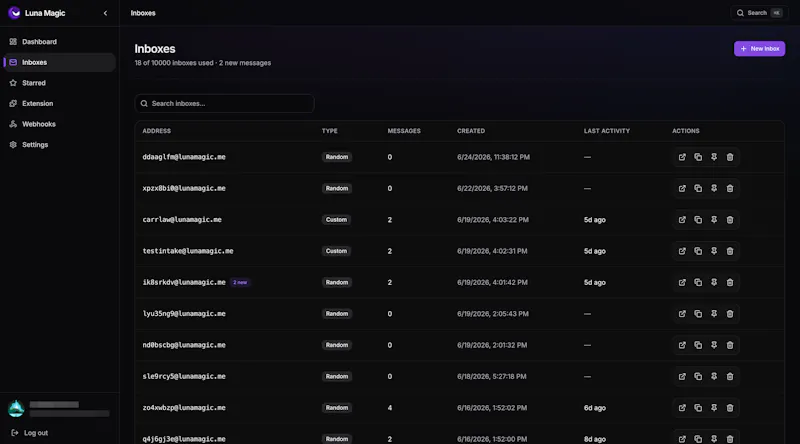The width and height of the screenshot is (800, 444).
Task: Copy the testintake@lunamagic.me address
Action: pyautogui.click(x=698, y=251)
